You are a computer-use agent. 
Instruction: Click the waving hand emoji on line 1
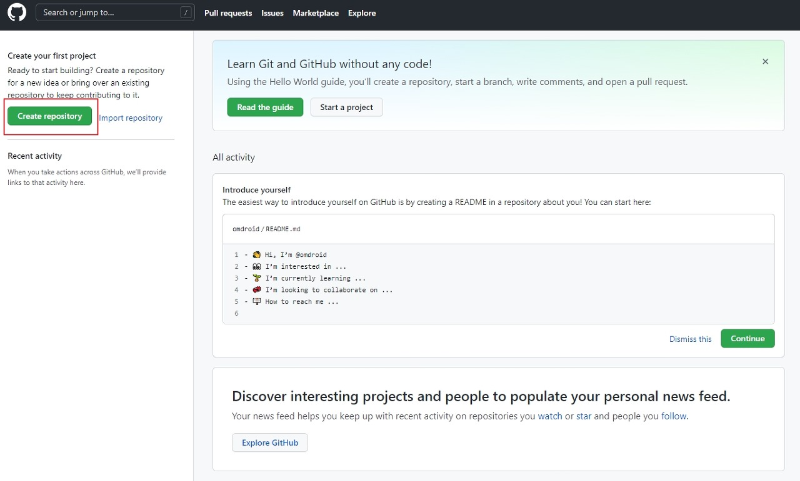click(x=257, y=255)
